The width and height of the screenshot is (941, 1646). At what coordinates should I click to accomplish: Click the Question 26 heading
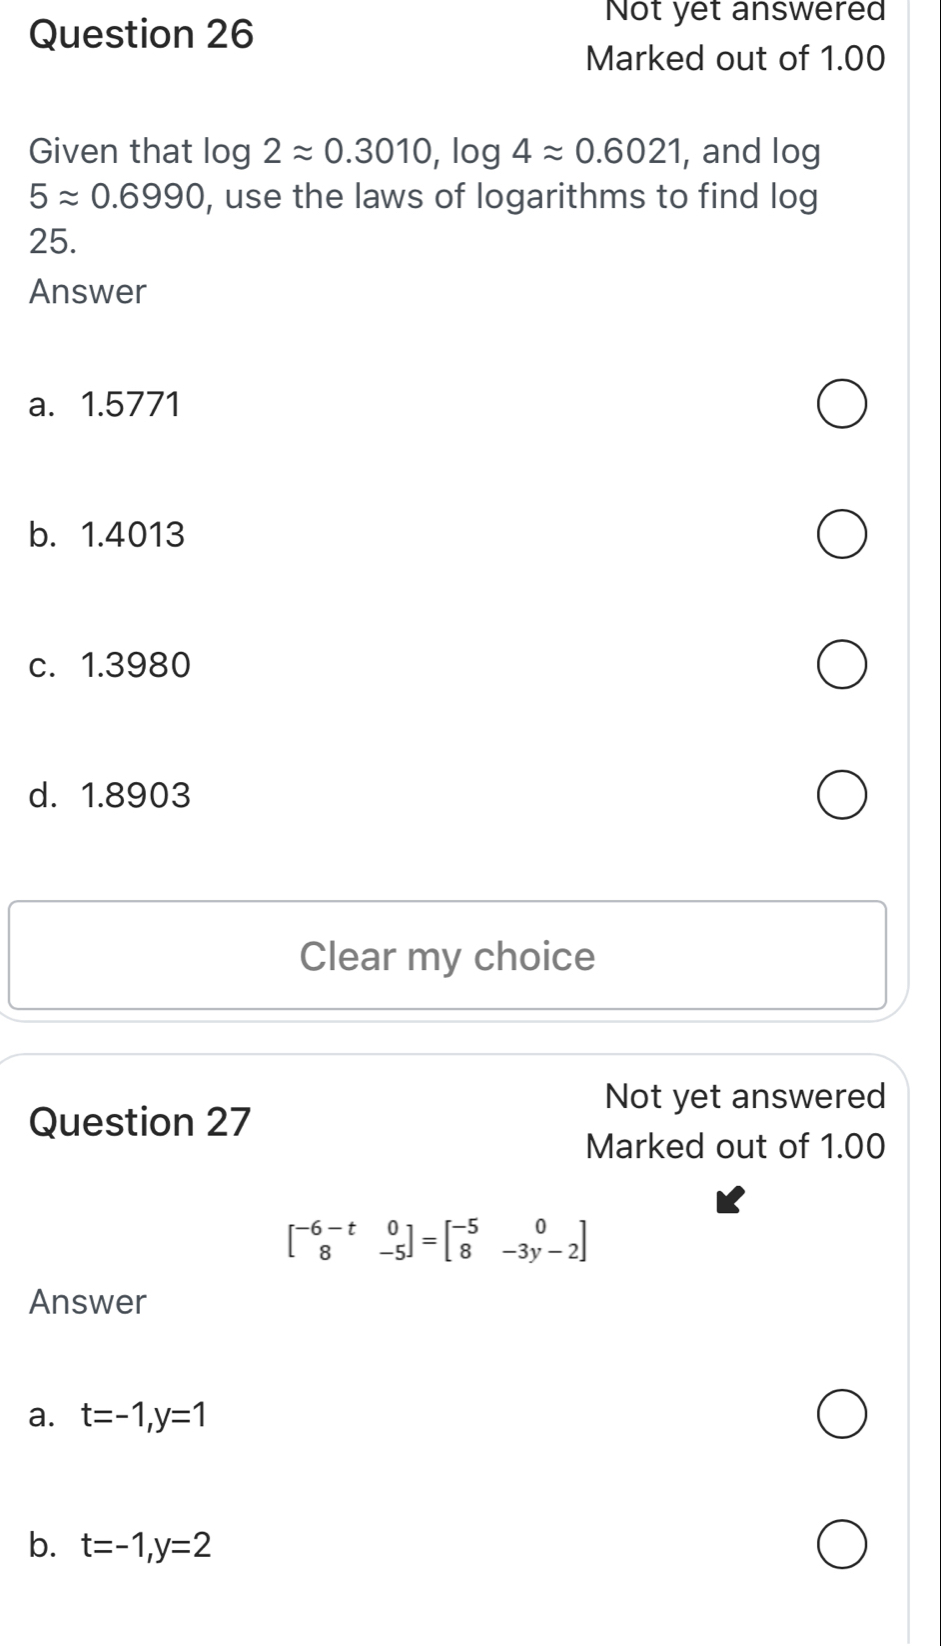pos(143,35)
